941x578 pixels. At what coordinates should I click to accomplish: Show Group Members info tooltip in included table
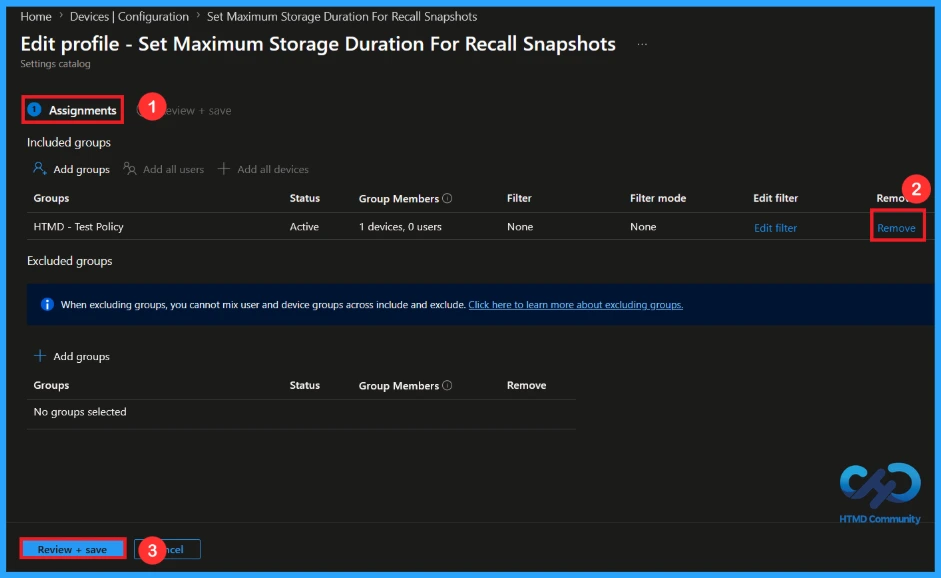click(447, 198)
